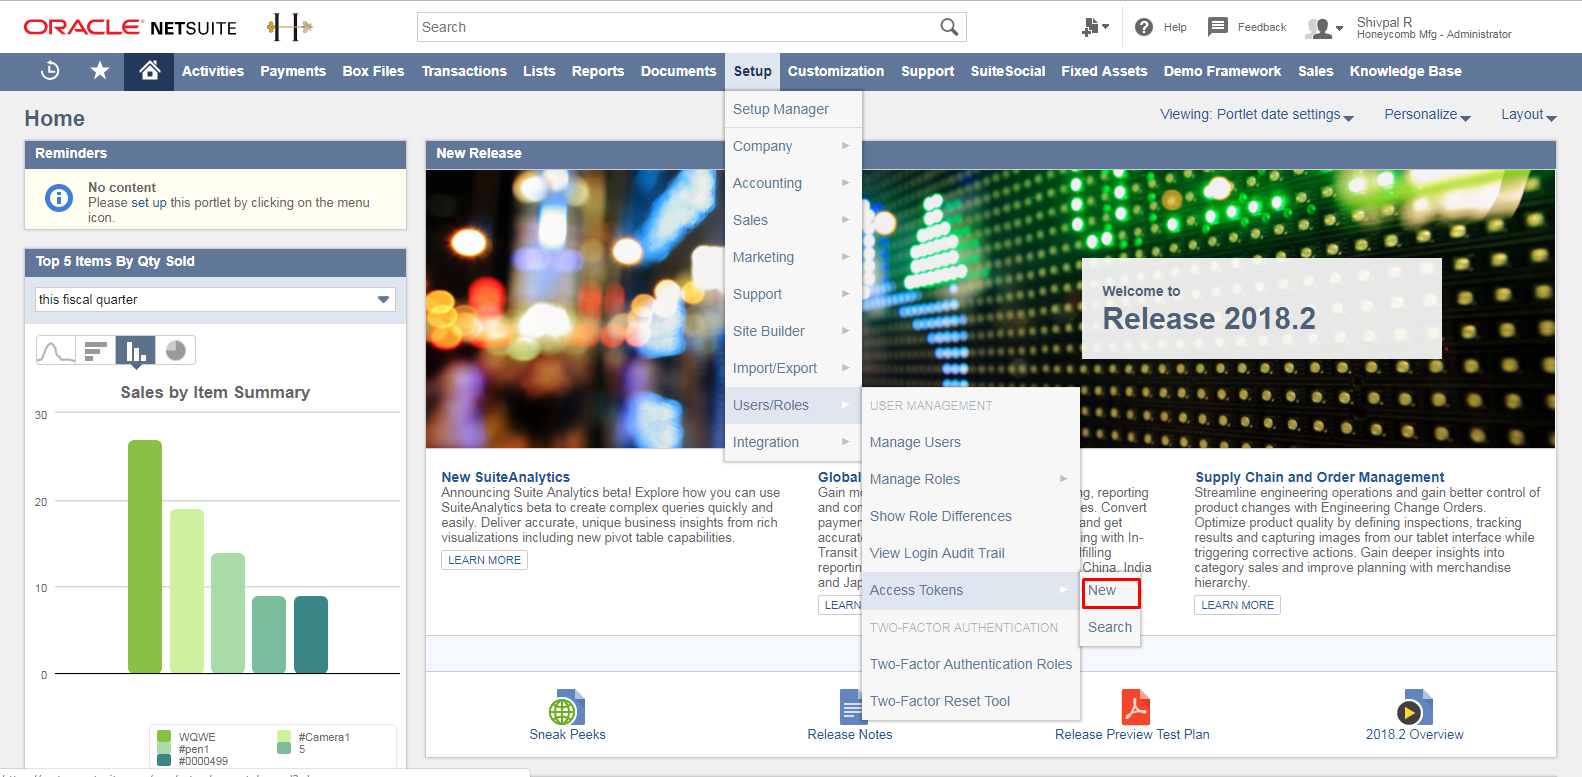
Task: Click the Shivpal R account name
Action: [1384, 22]
